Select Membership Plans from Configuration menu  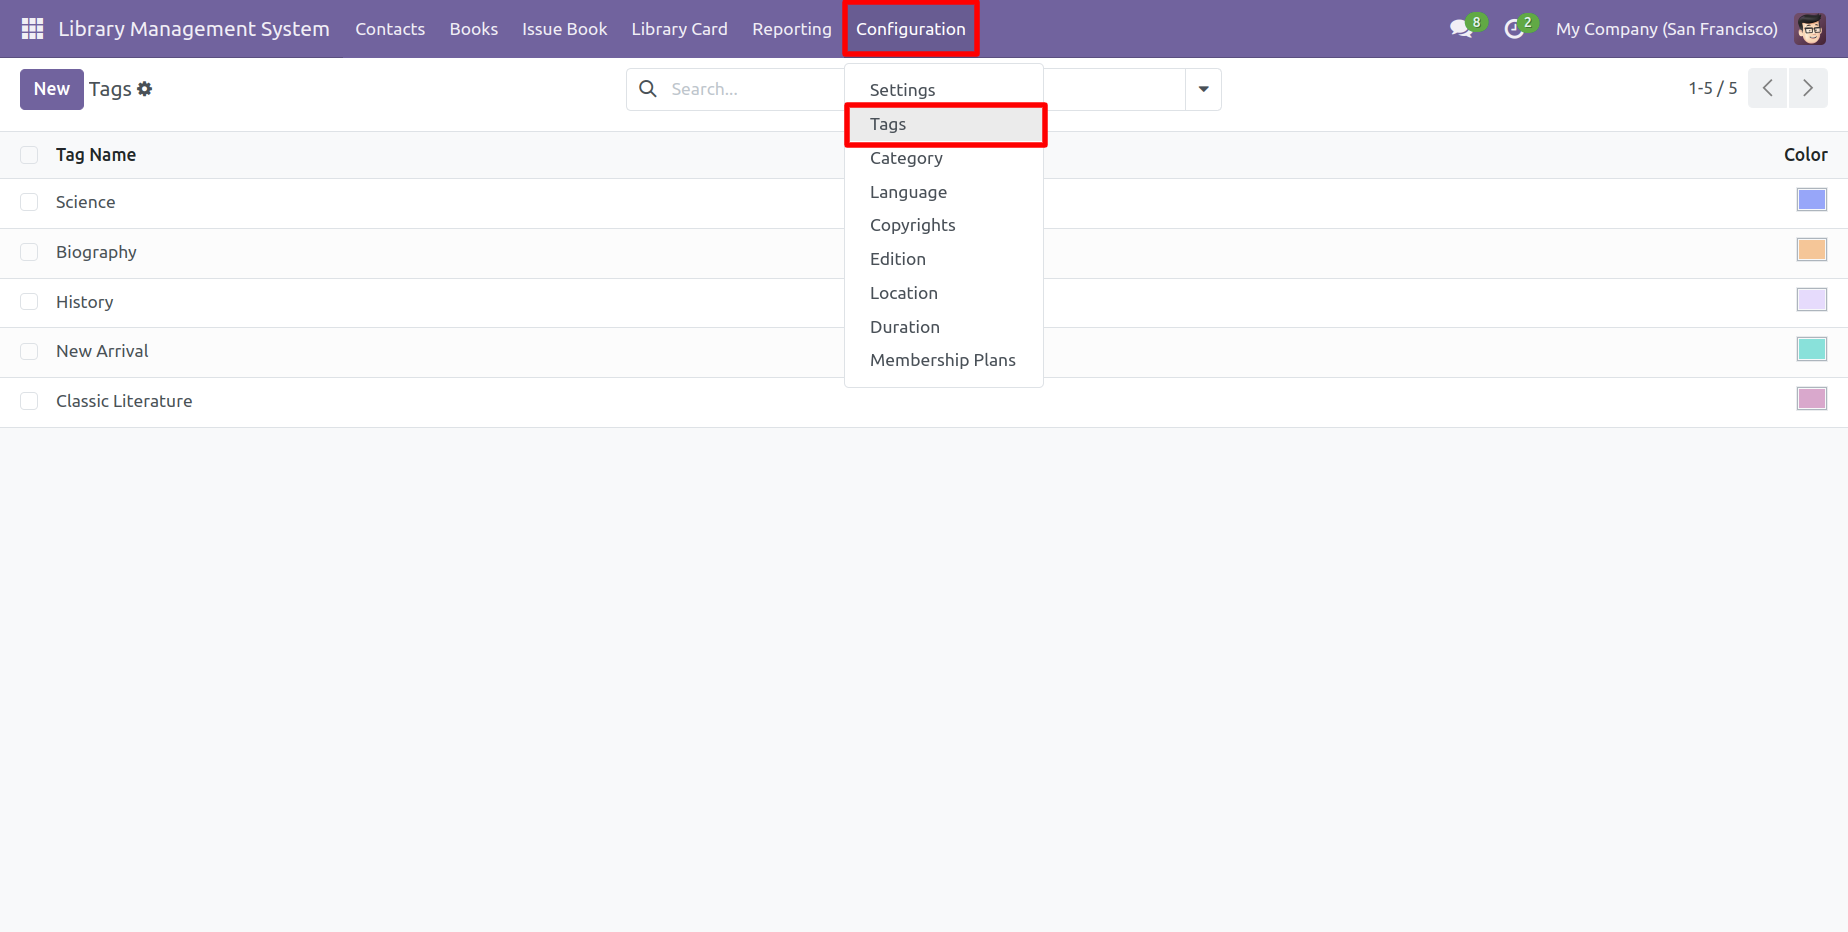click(x=942, y=360)
